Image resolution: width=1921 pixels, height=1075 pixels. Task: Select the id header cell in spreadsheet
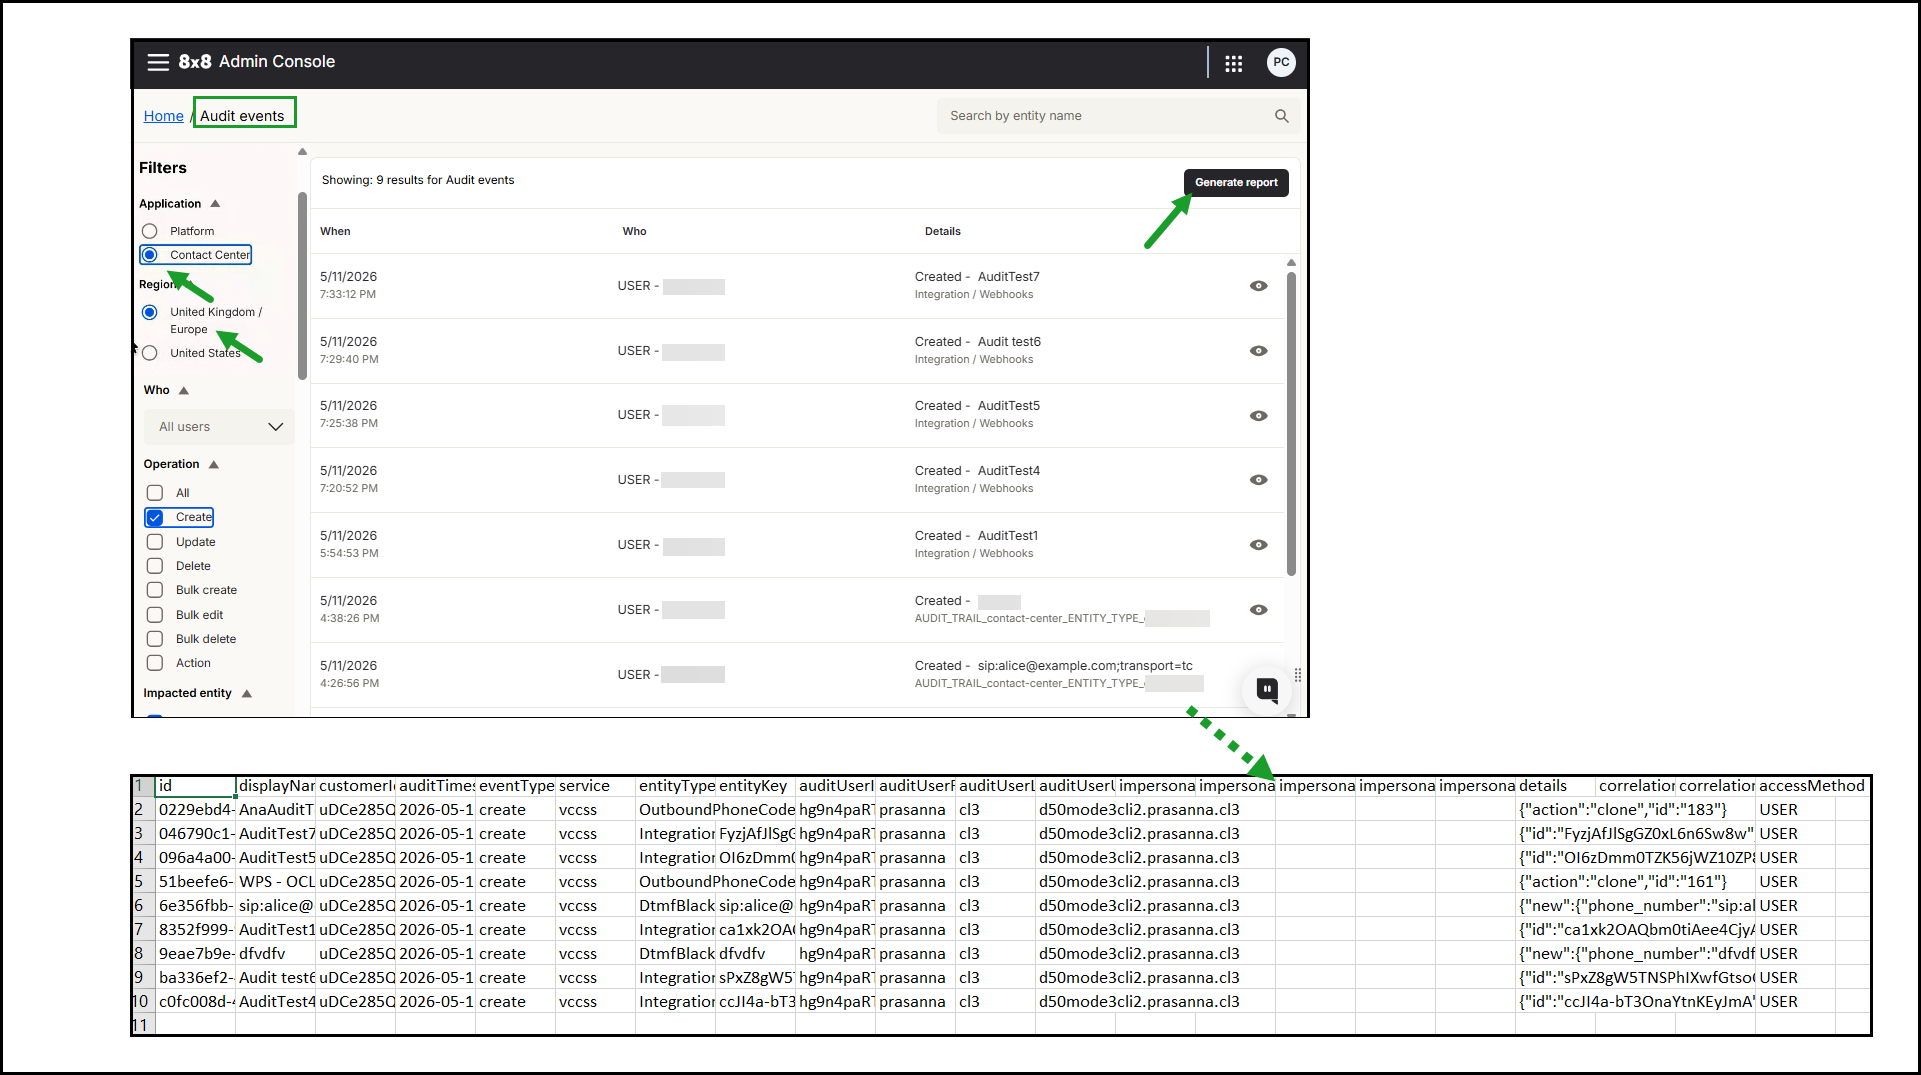pyautogui.click(x=196, y=786)
